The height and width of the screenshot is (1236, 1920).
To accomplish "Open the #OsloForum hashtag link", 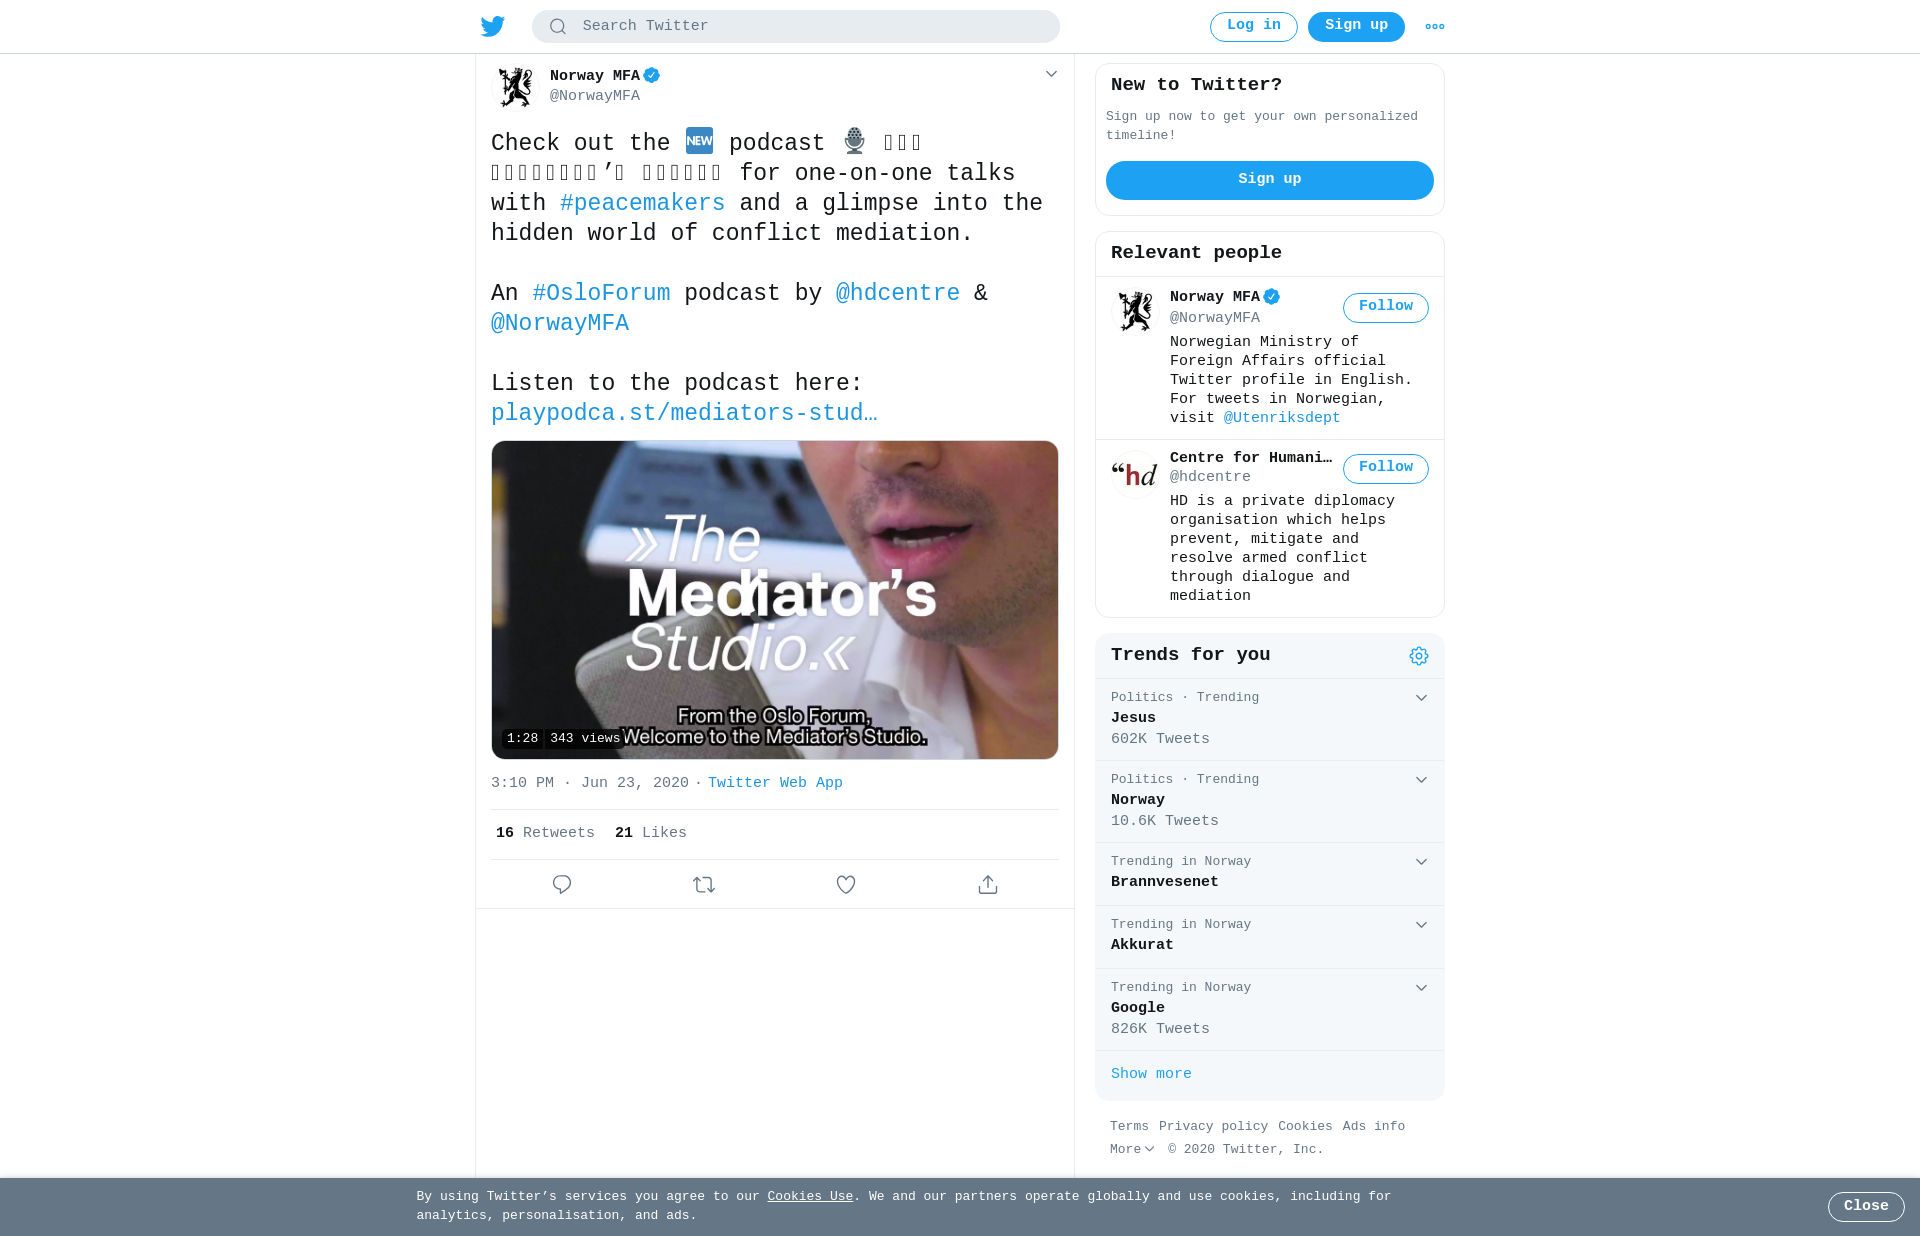I will point(601,294).
